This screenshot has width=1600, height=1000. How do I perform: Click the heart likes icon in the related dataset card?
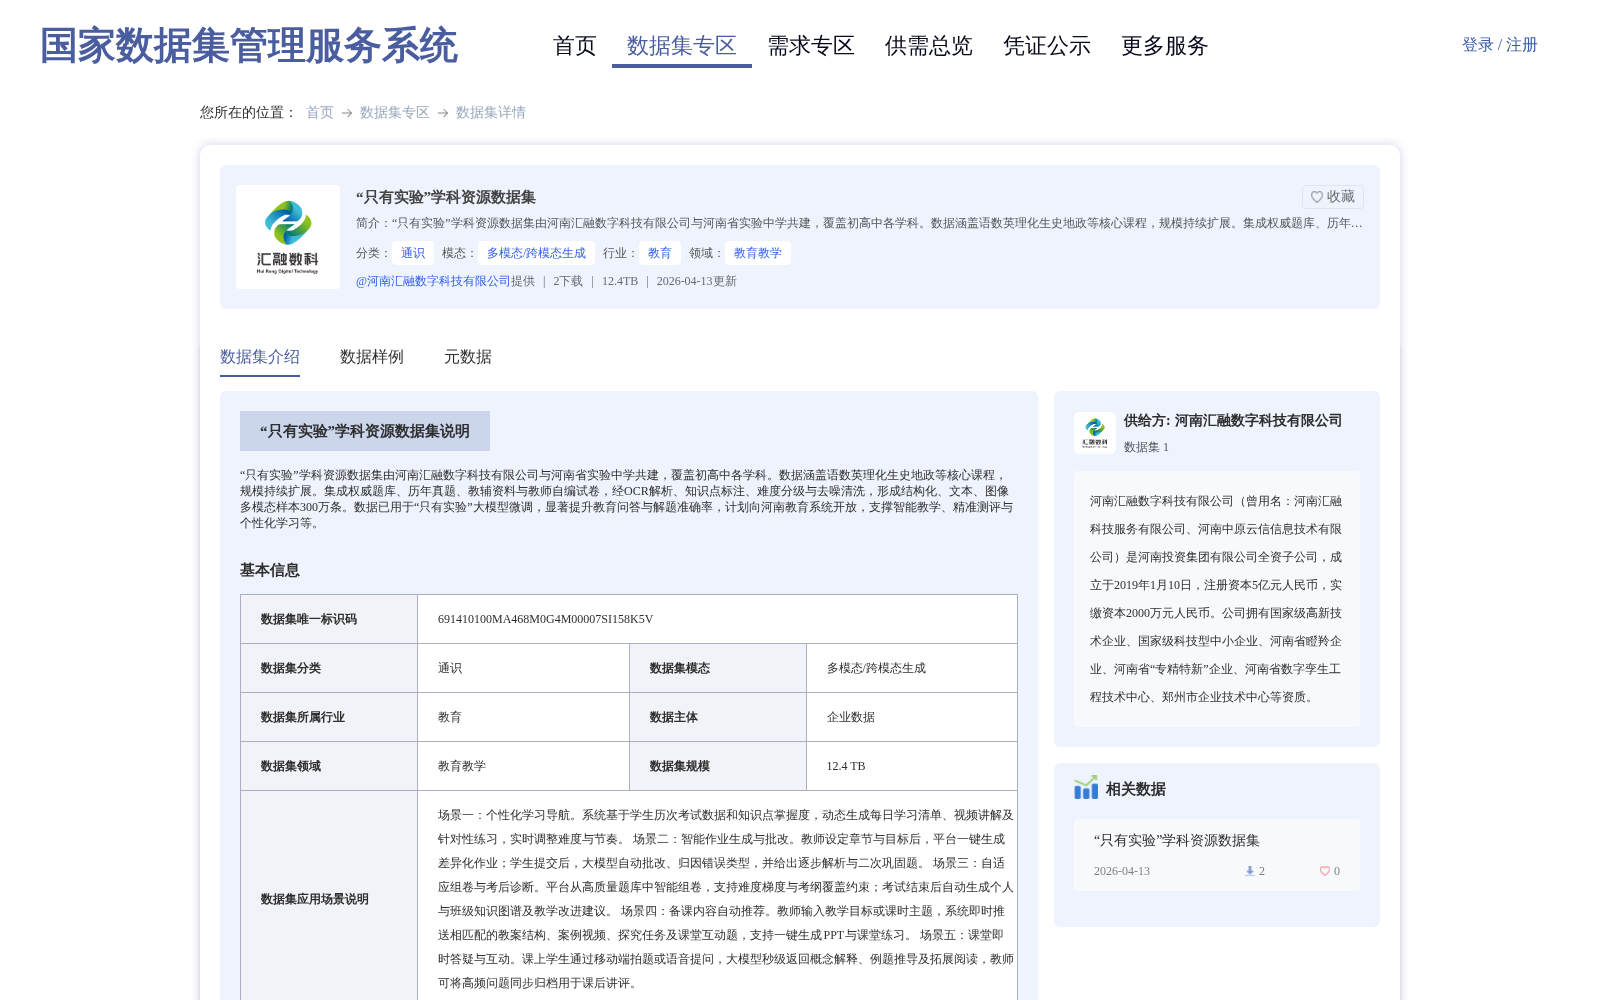tap(1325, 871)
